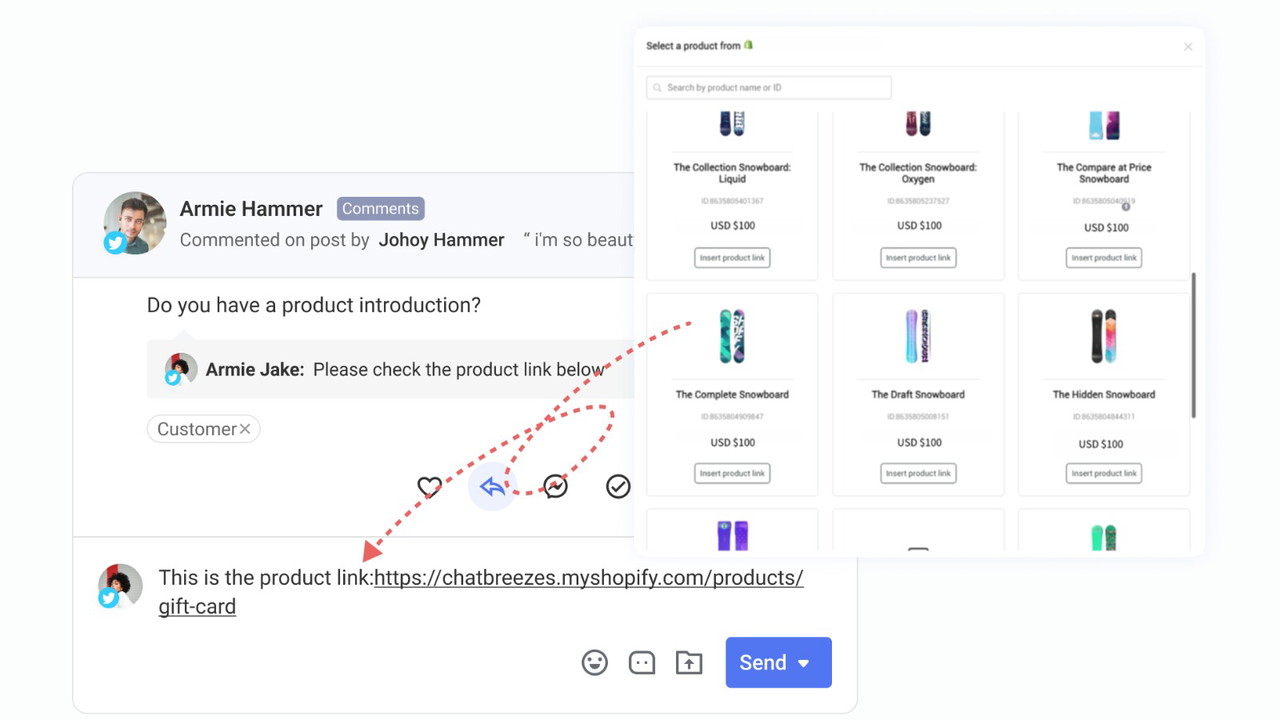This screenshot has height=720, width=1280.
Task: Click the heart like icon
Action: coord(429,487)
